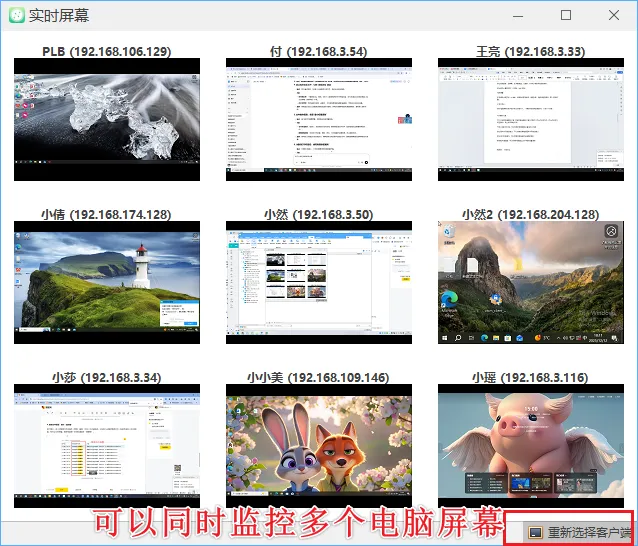The height and width of the screenshot is (546, 638).
Task: Select the label 小莎 (192.168.3.34)
Action: click(x=107, y=378)
